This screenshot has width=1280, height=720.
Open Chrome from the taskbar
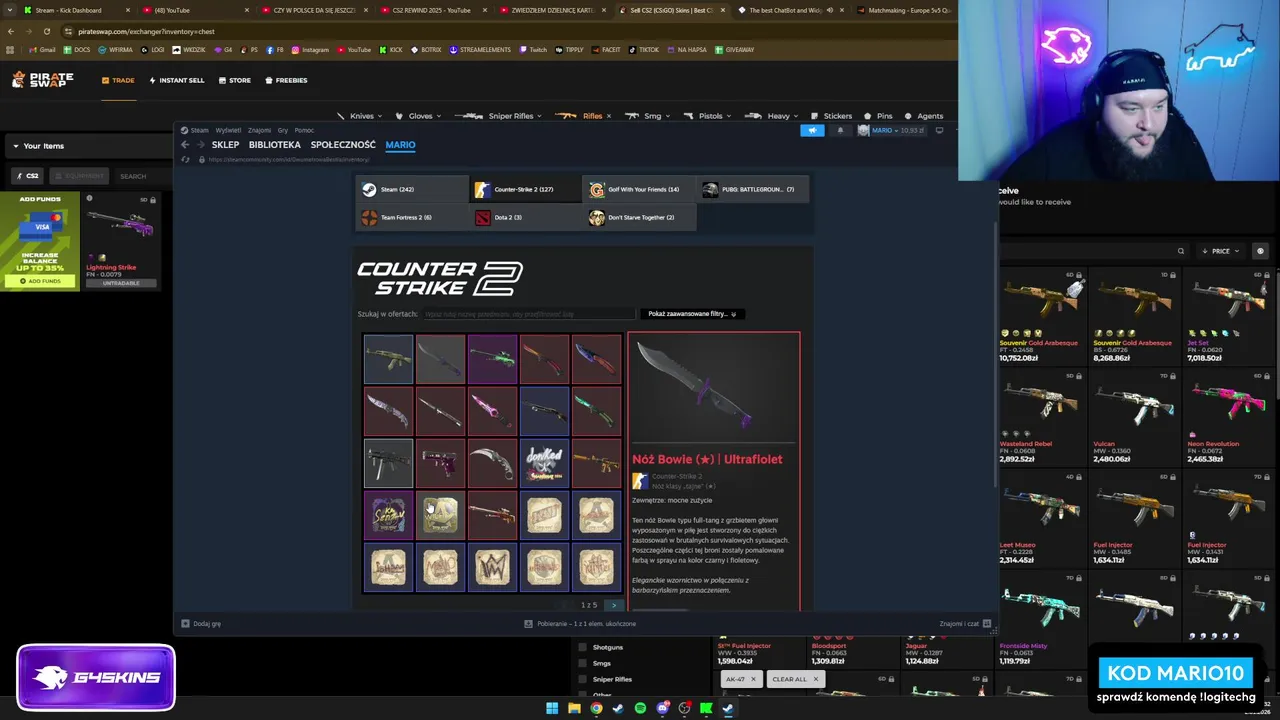point(596,708)
